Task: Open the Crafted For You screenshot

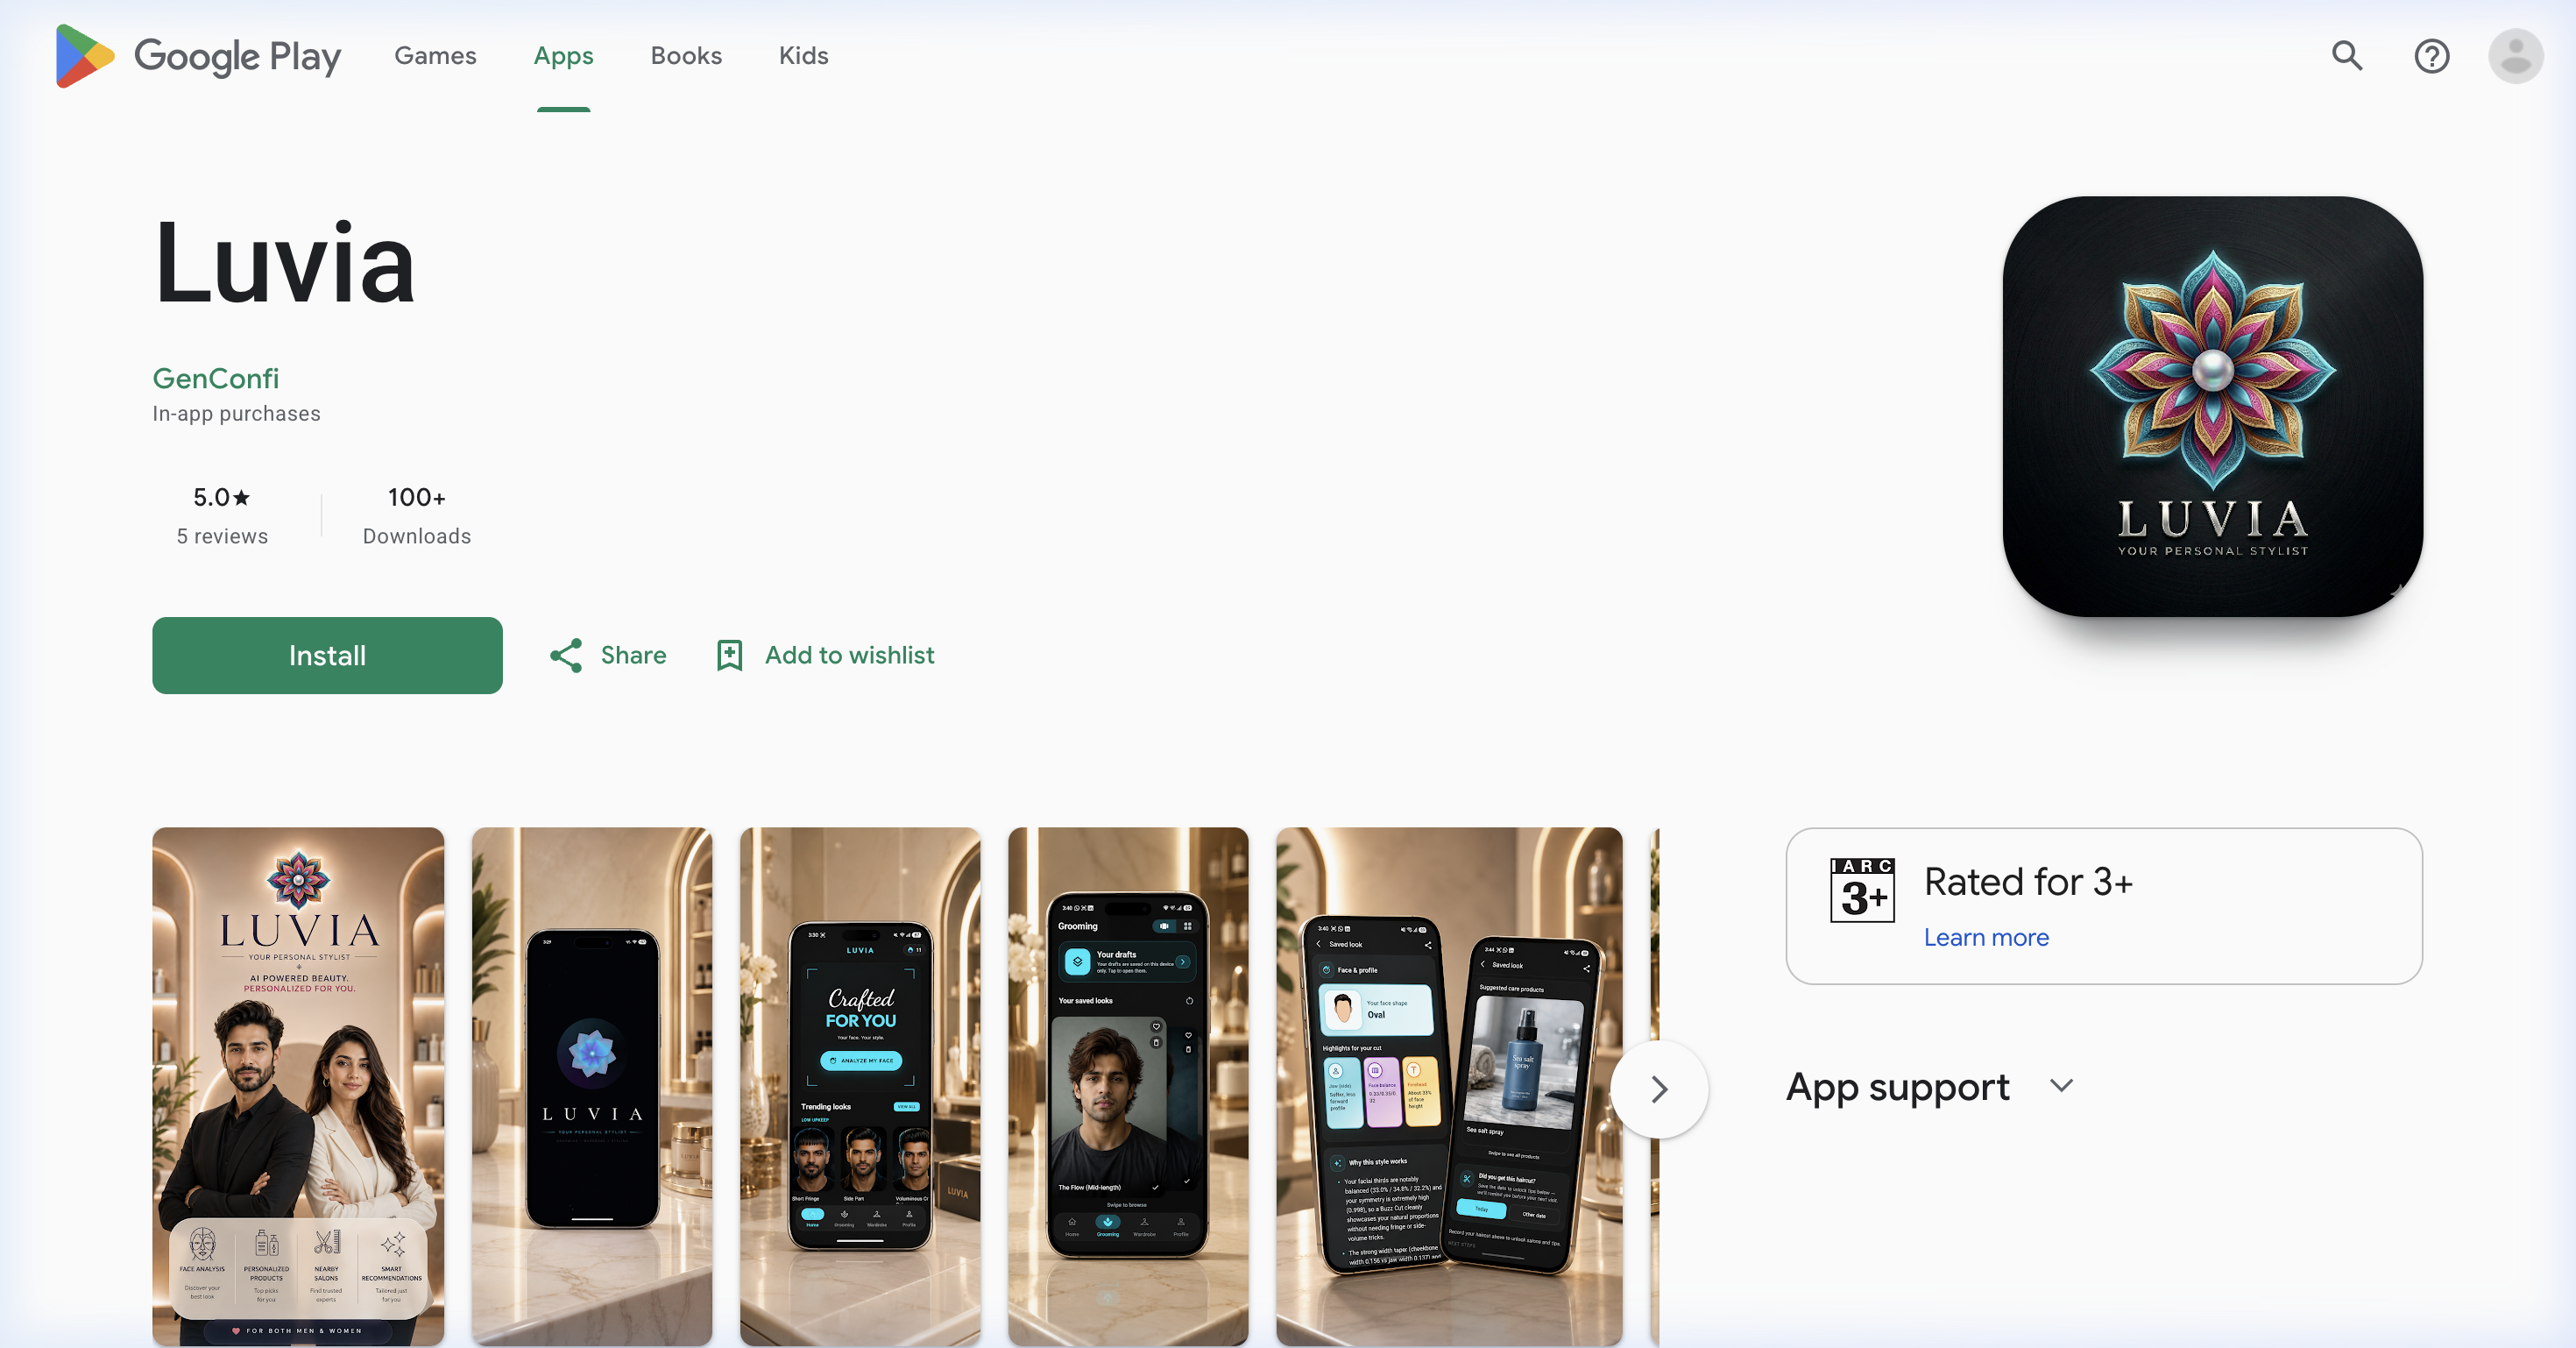Action: click(860, 1087)
